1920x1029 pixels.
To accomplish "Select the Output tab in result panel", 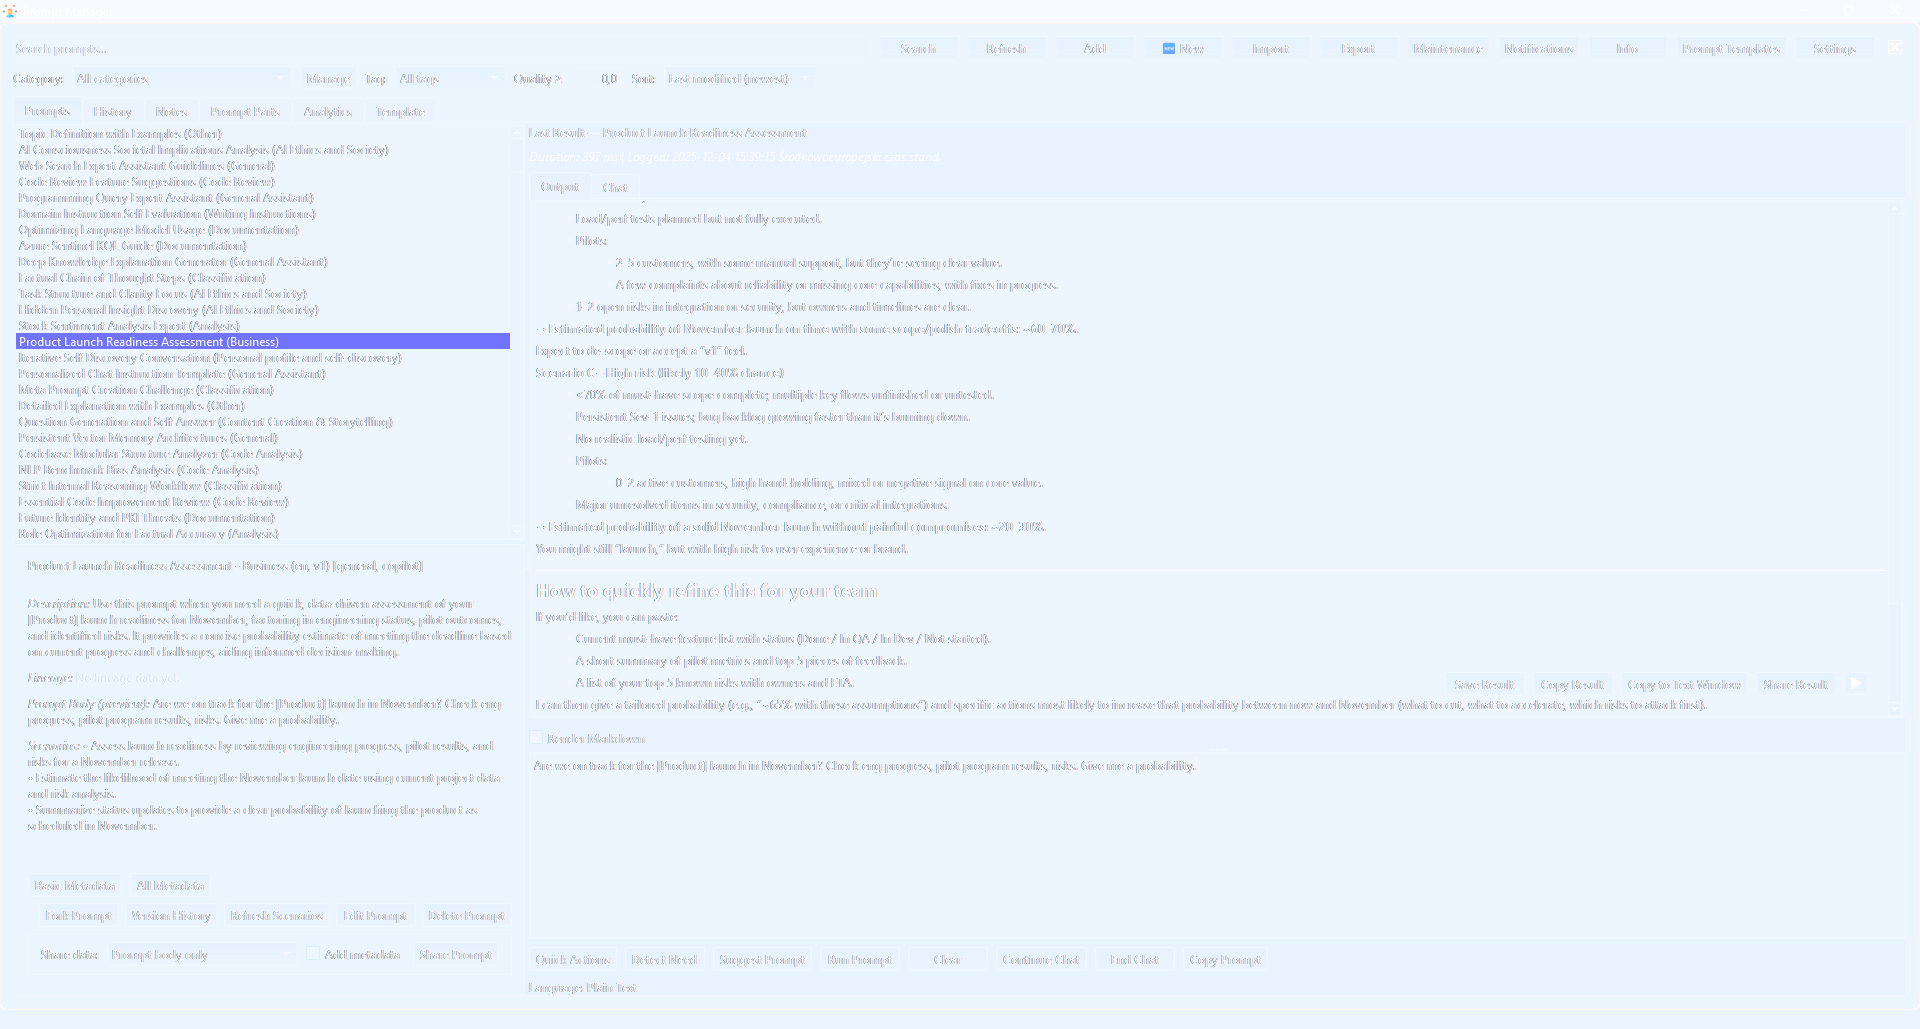I will 559,187.
